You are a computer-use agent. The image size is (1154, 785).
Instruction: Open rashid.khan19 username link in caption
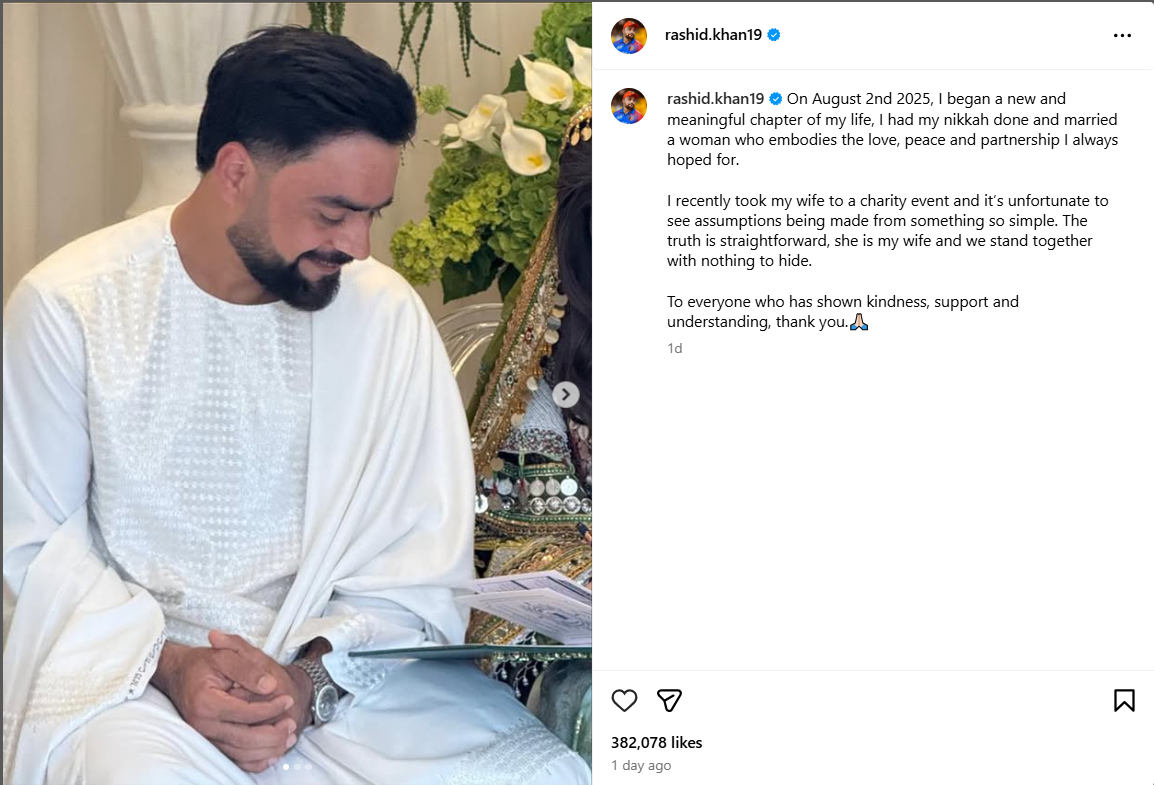[x=715, y=99]
